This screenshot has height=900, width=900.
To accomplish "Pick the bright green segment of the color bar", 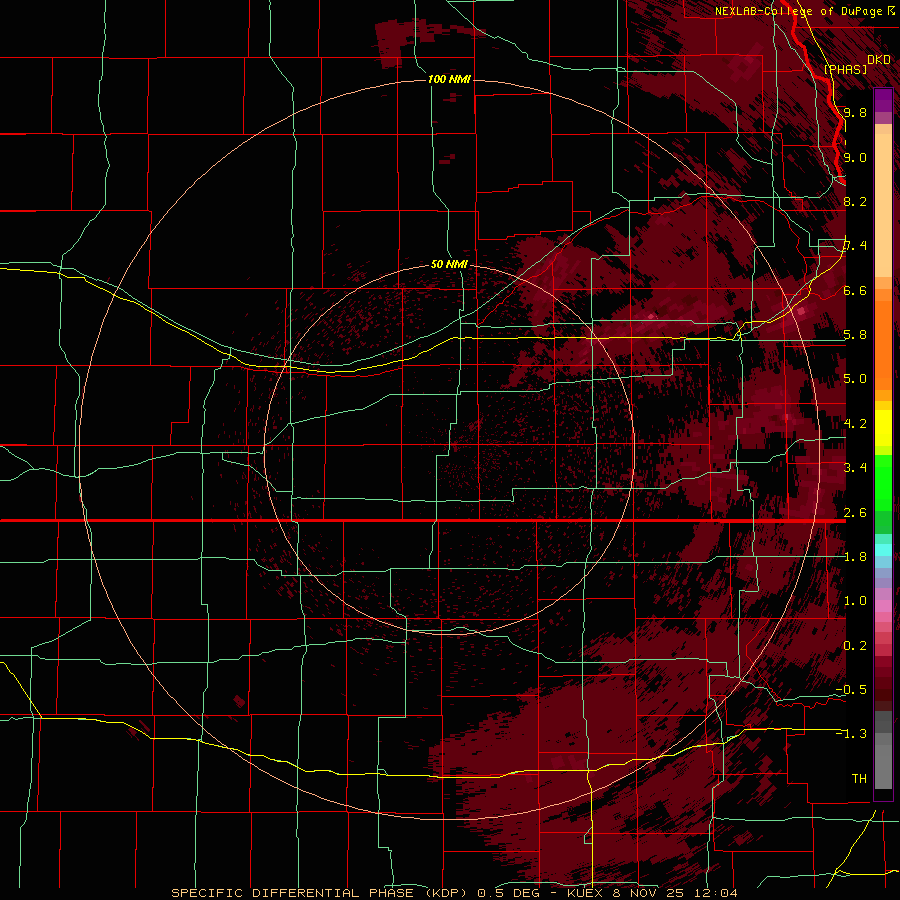I will (x=883, y=482).
